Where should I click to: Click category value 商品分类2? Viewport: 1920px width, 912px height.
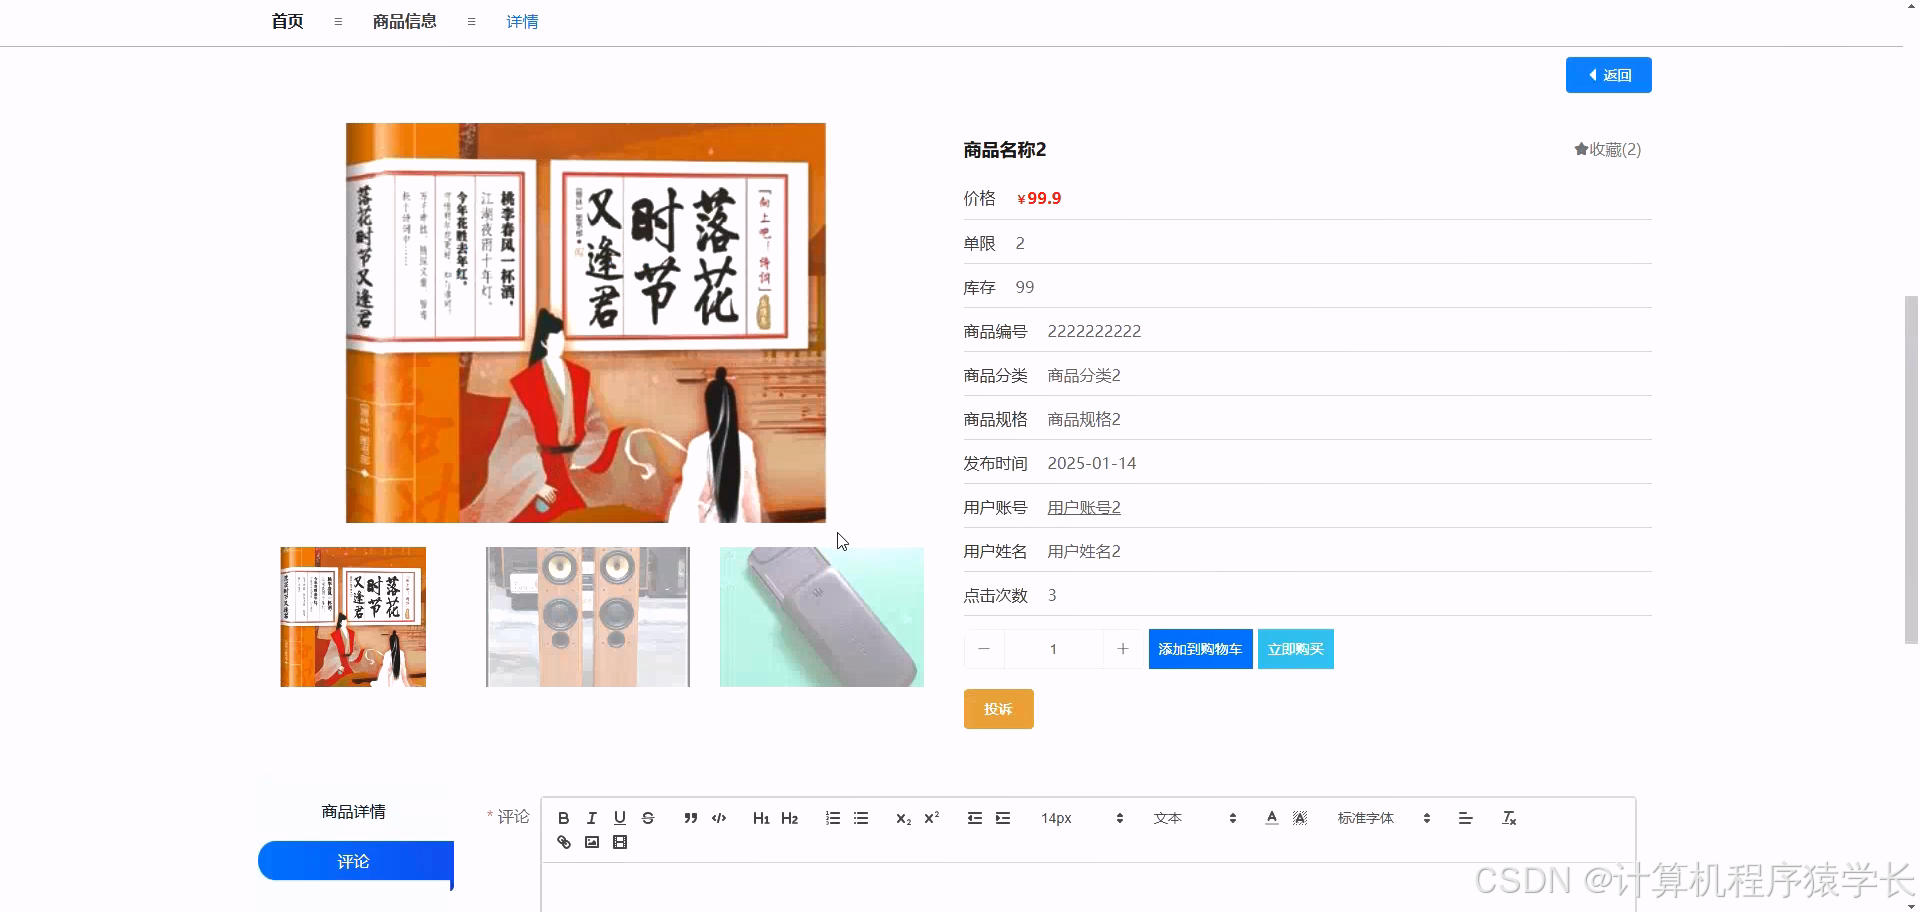[x=1084, y=375]
